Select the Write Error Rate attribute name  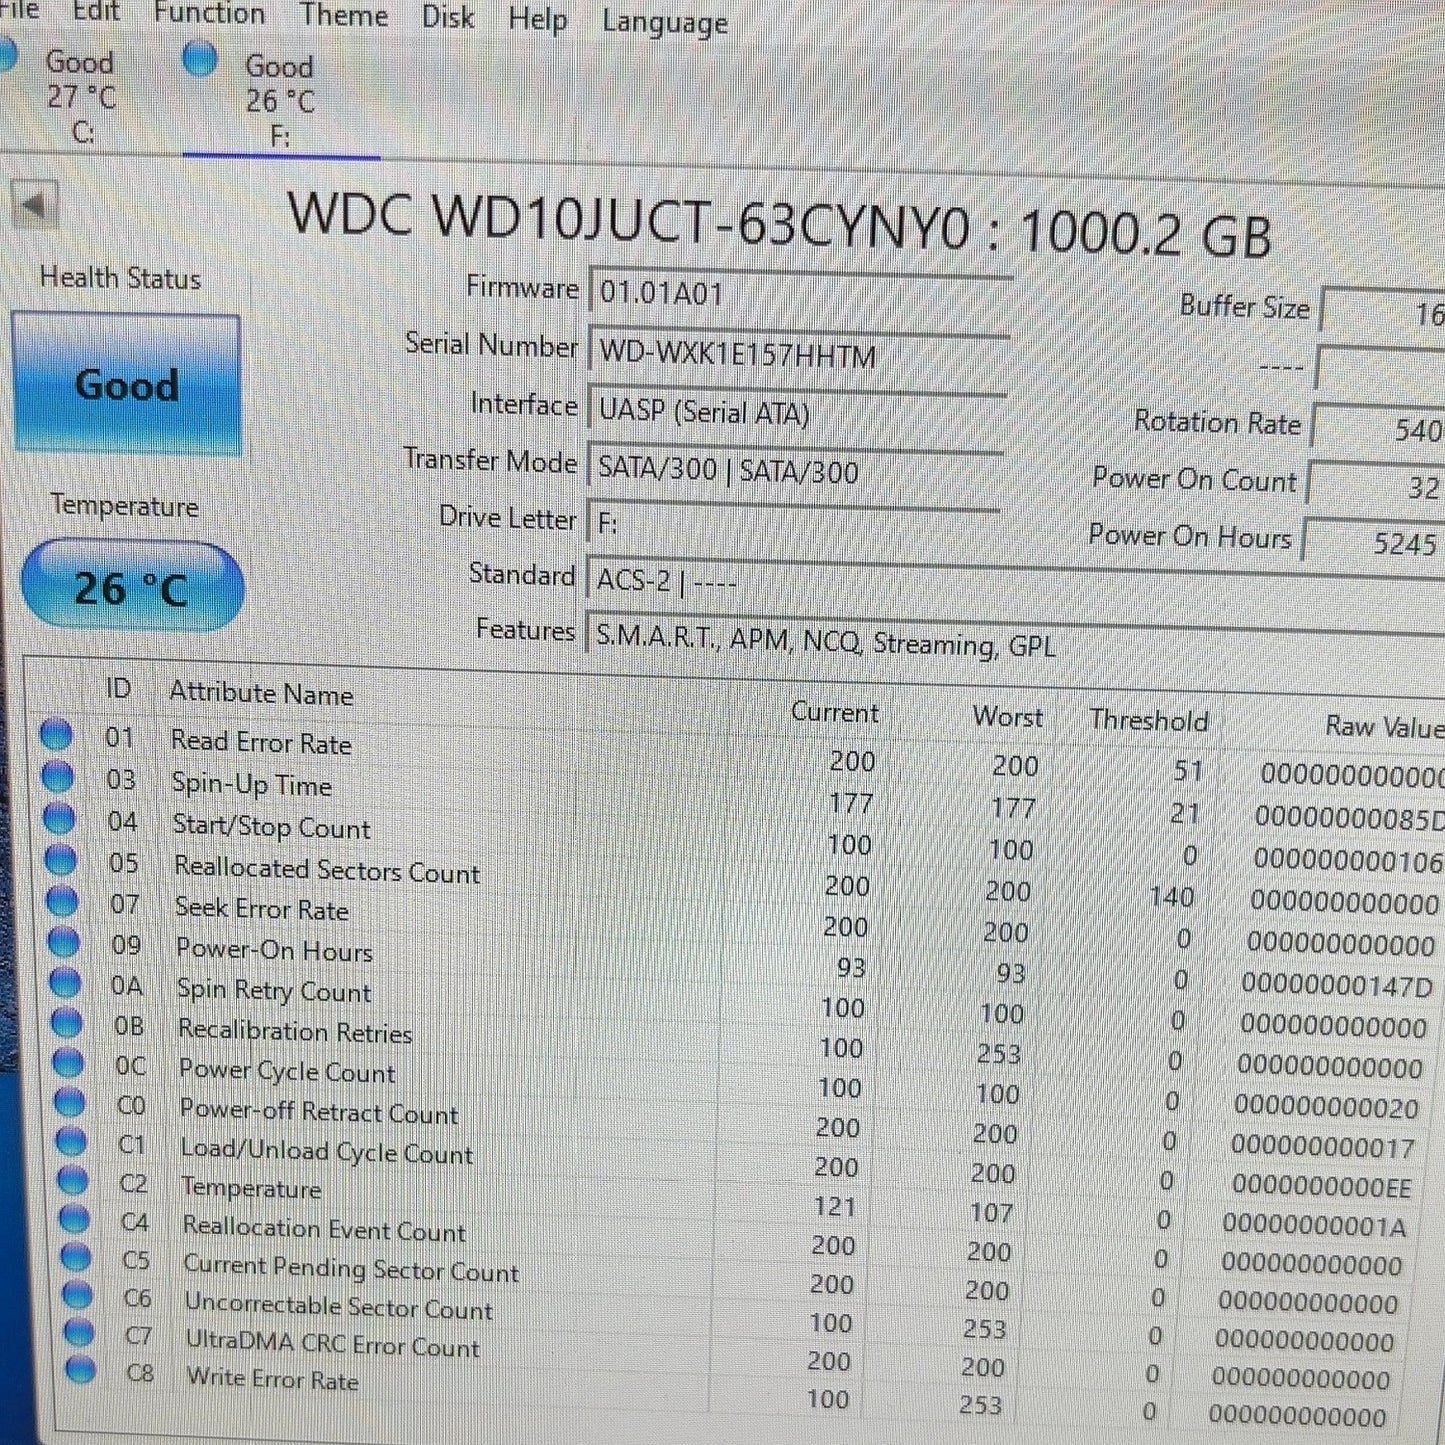coord(272,1379)
